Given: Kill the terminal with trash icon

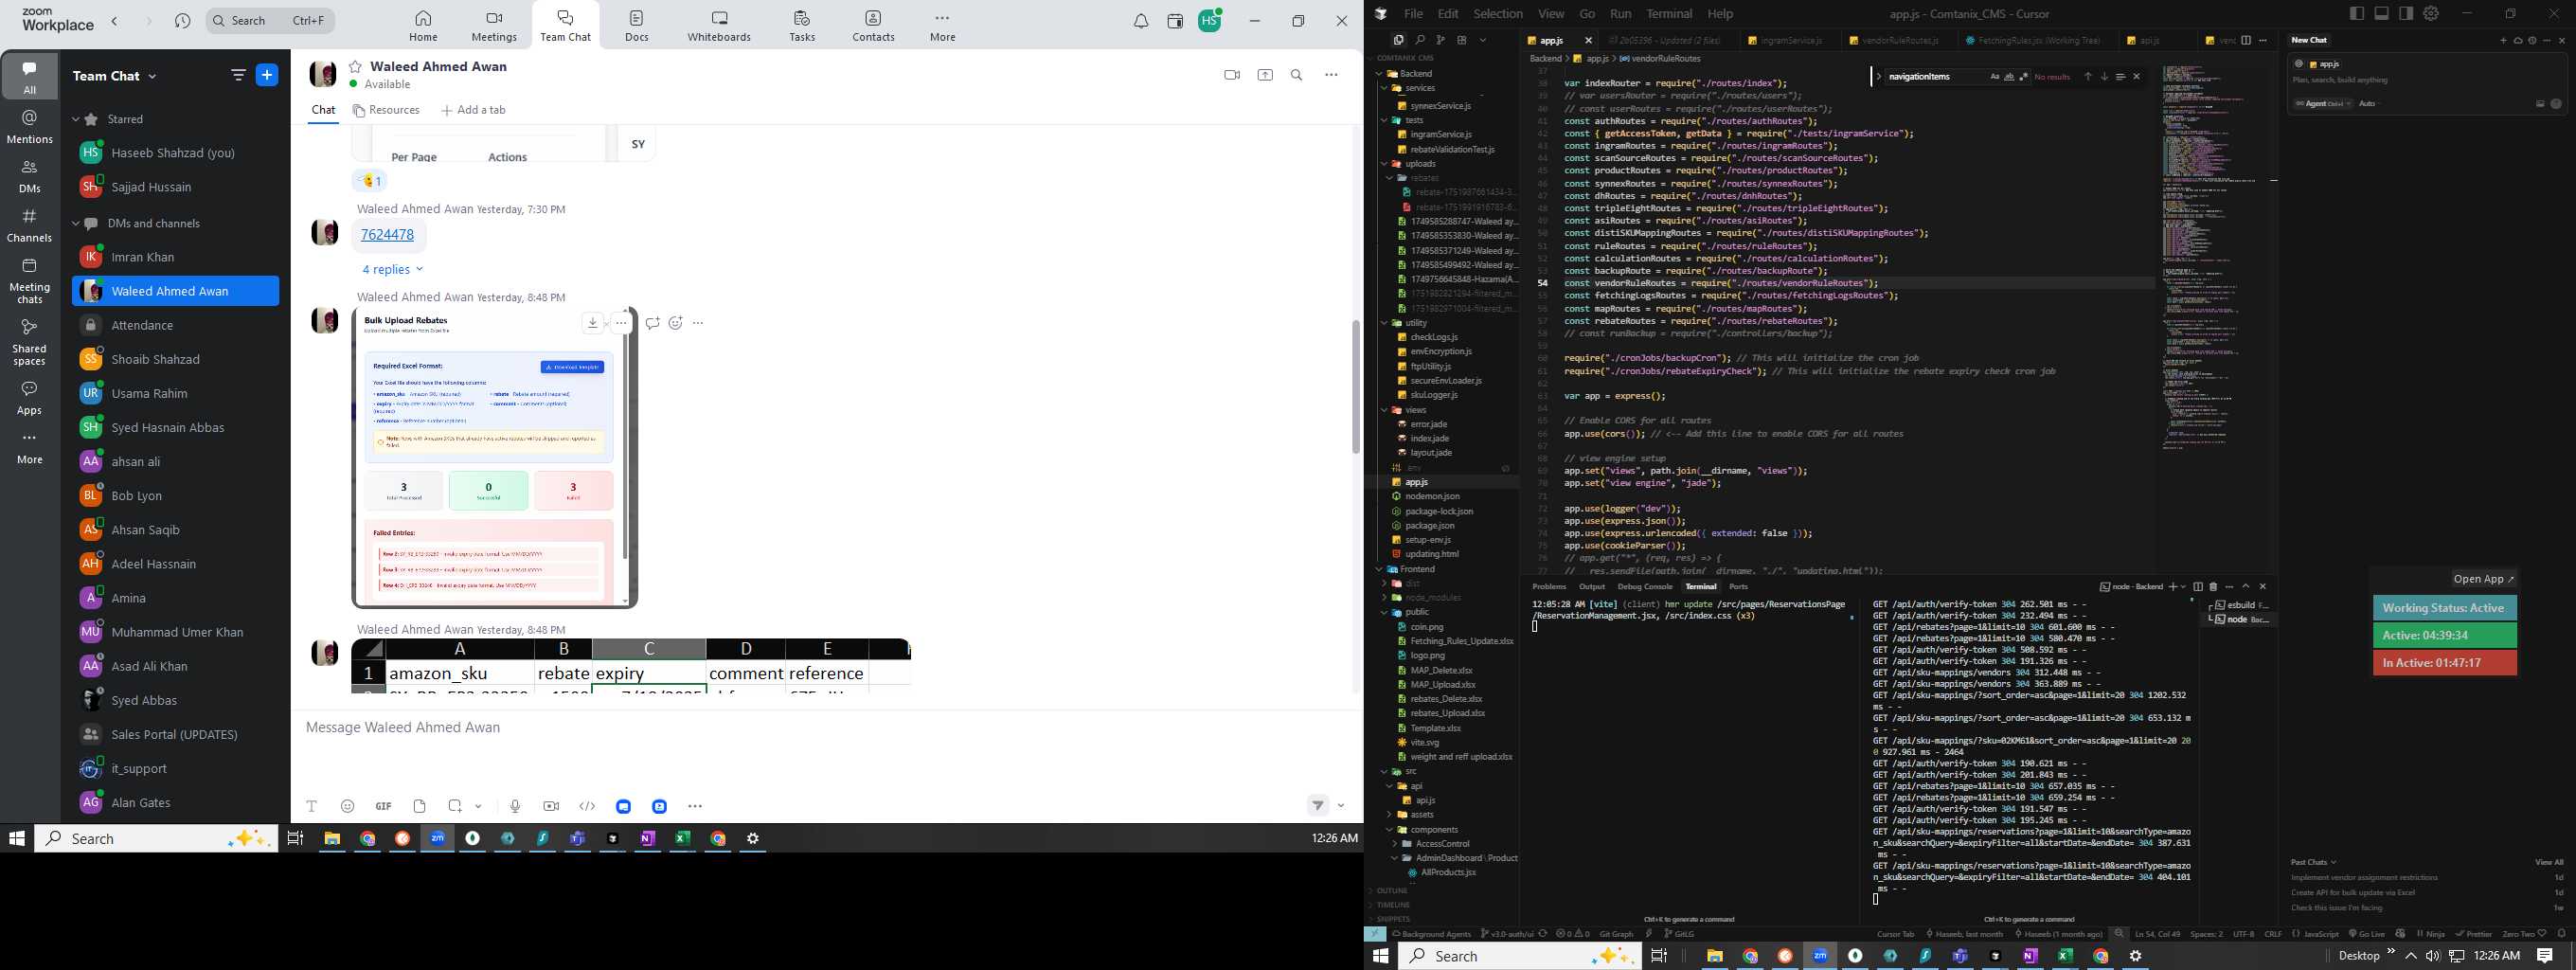Looking at the screenshot, I should [2213, 587].
